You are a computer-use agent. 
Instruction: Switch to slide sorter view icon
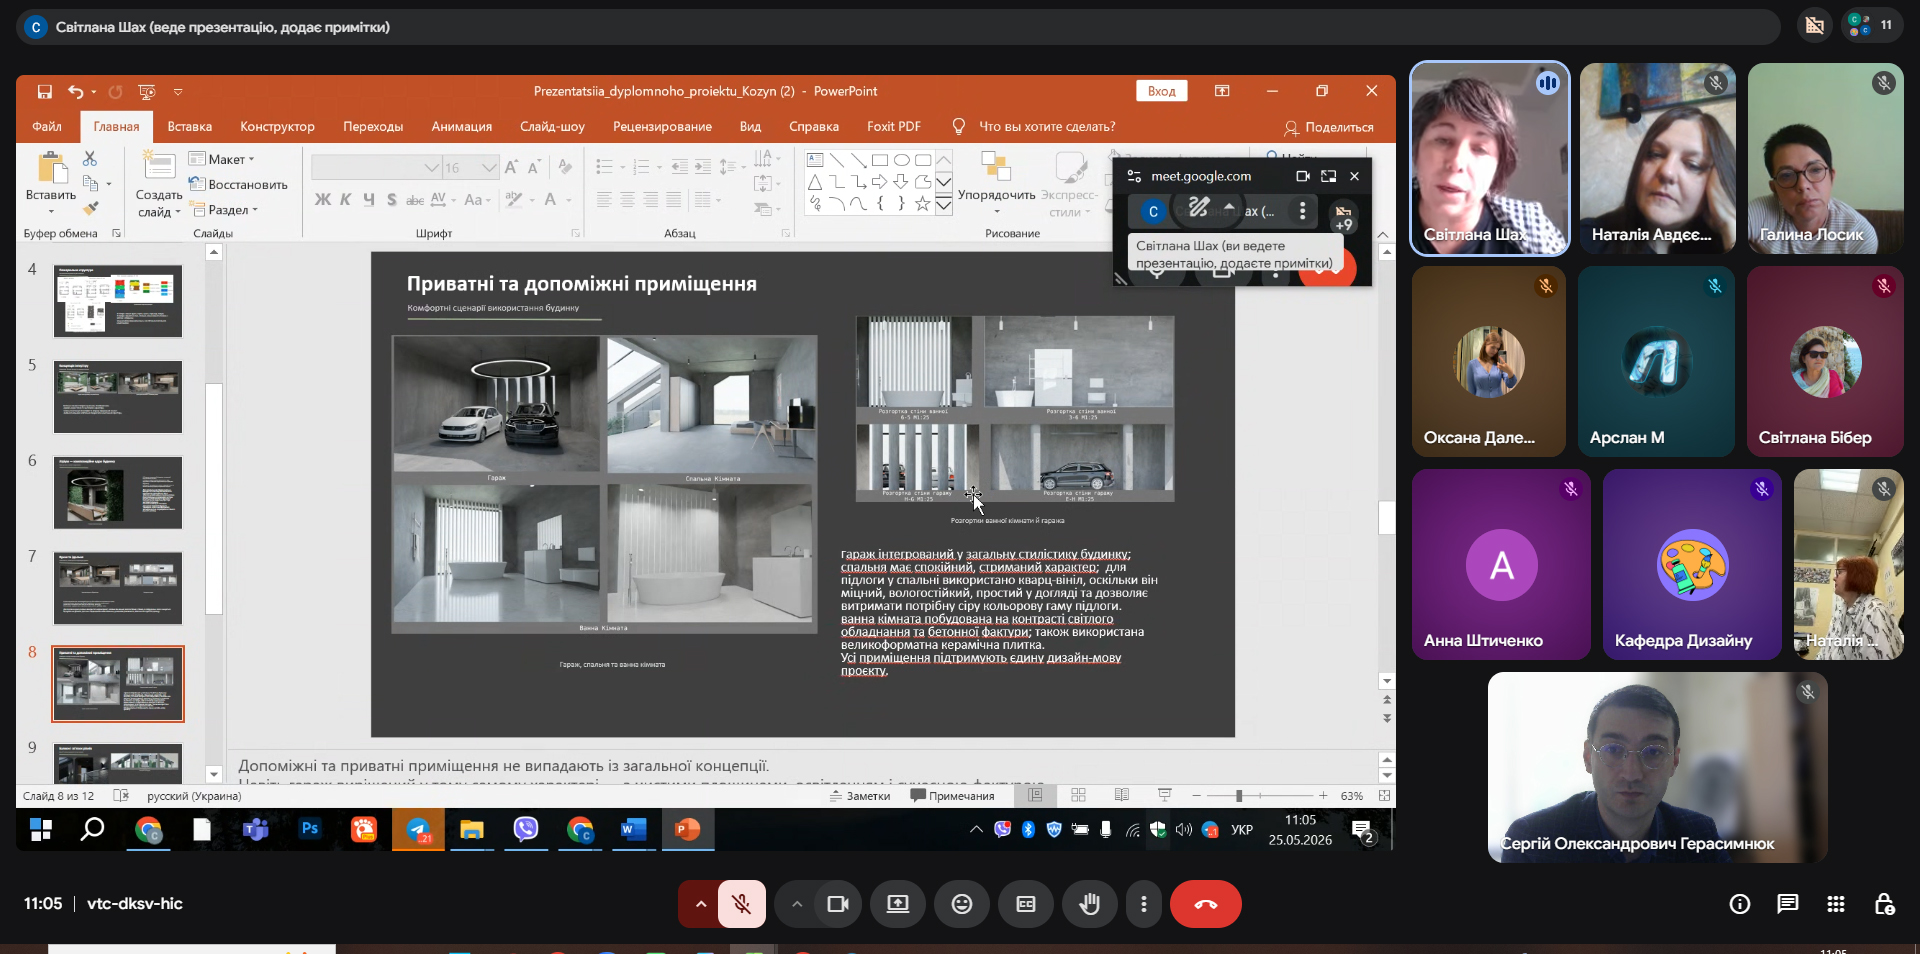click(x=1078, y=795)
